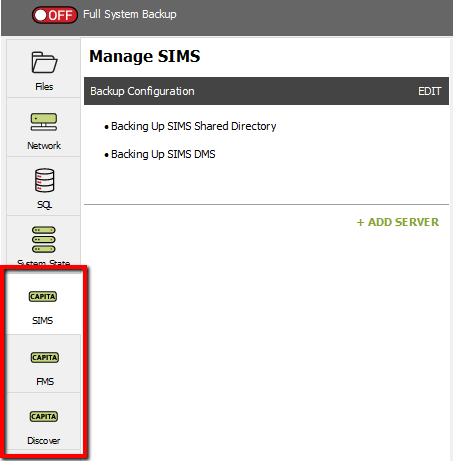Select the Capita Discover icon
Viewport: 453px width, 461px height.
coord(44,416)
